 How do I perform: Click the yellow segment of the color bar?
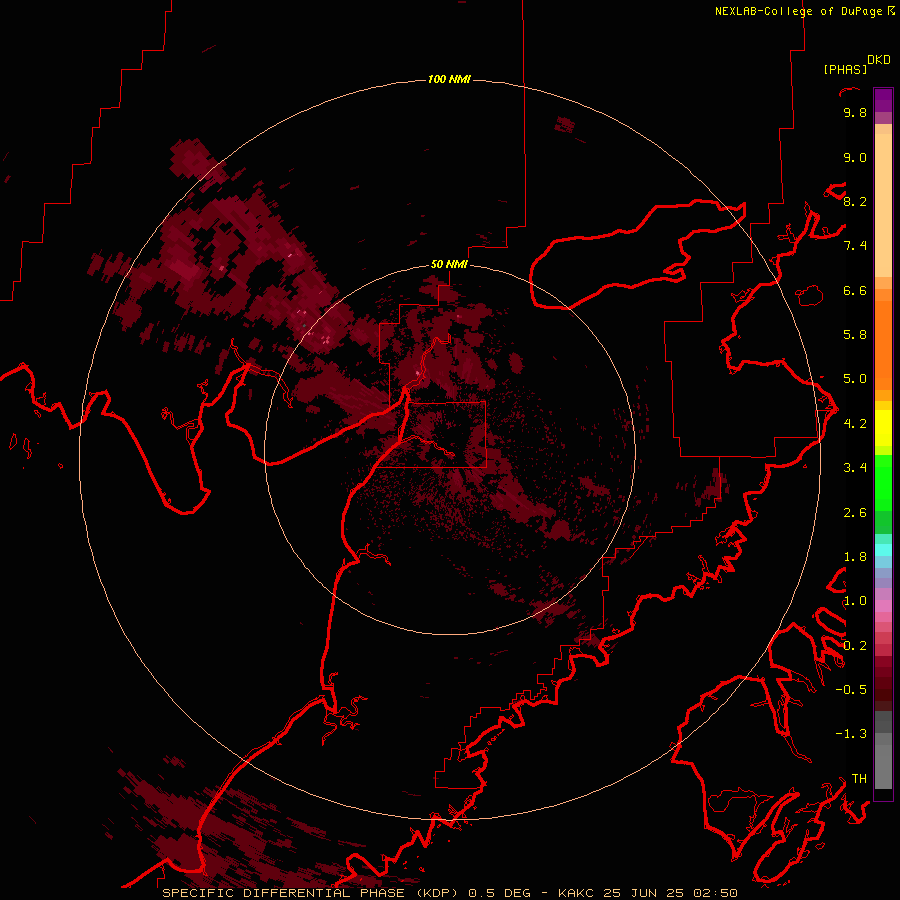click(x=883, y=428)
